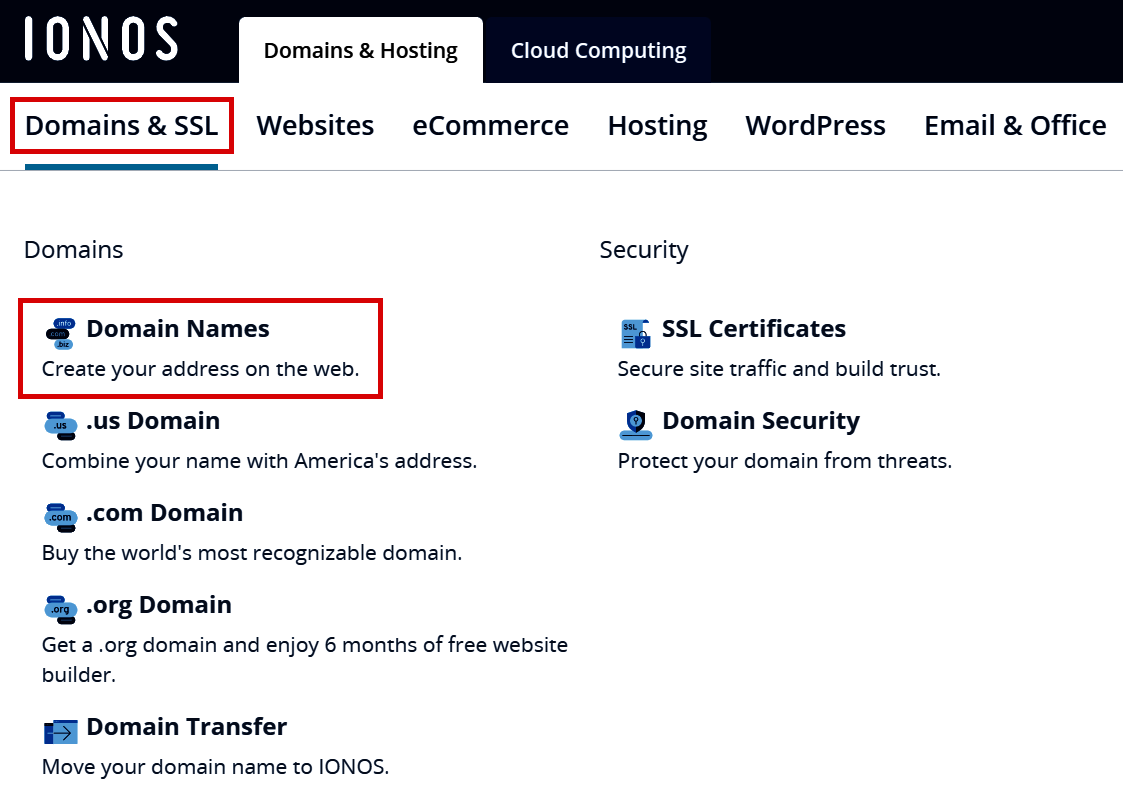Open the eCommerce menu item
The image size is (1123, 798).
coord(490,125)
